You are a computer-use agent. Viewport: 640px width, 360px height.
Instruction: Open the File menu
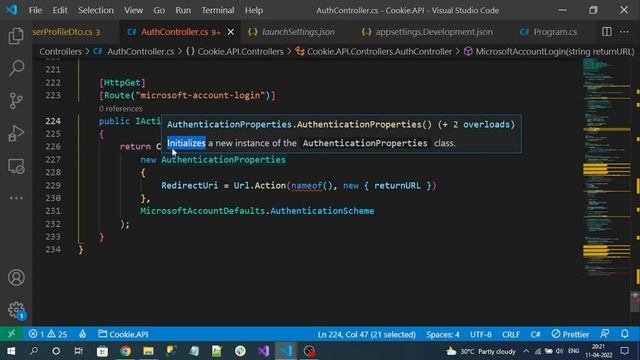pyautogui.click(x=35, y=10)
